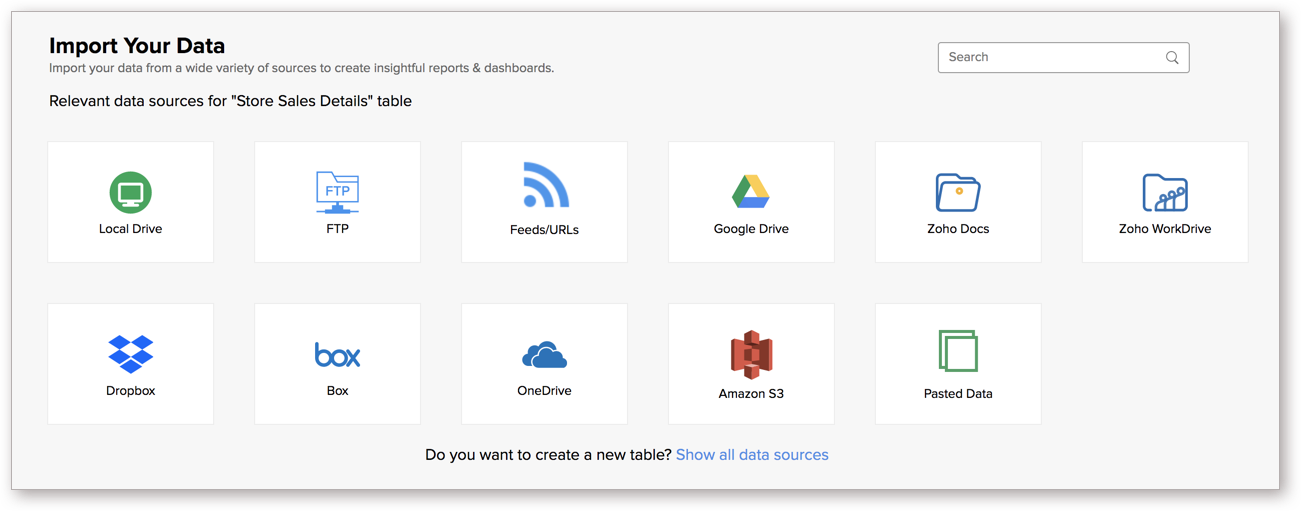1301x511 pixels.
Task: Click the FTP label text
Action: pyautogui.click(x=337, y=229)
